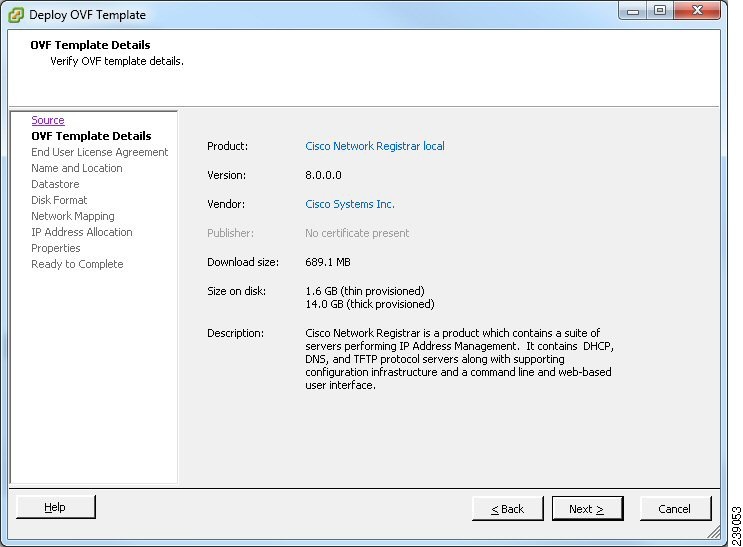Select OVF Template Details step

coord(91,136)
